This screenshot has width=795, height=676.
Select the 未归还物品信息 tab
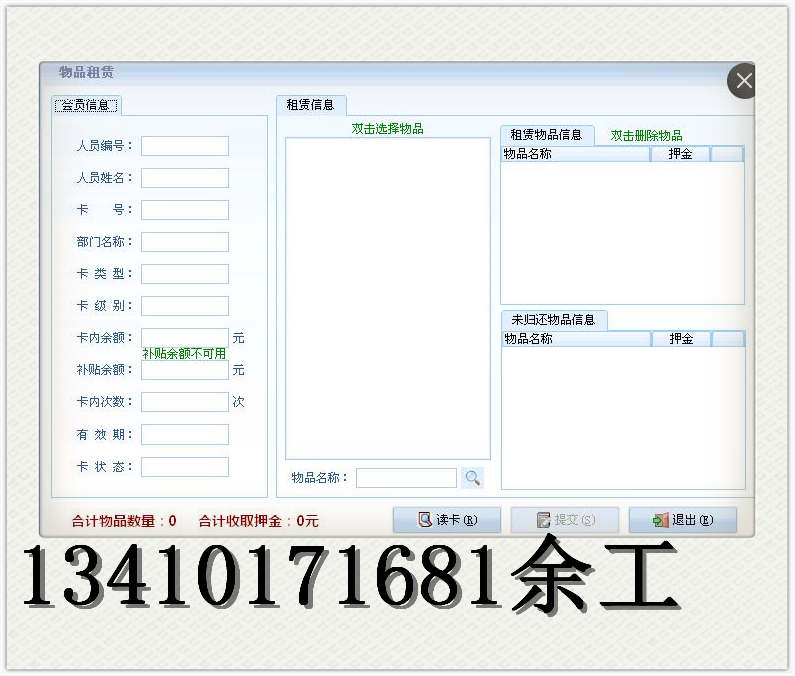click(553, 320)
